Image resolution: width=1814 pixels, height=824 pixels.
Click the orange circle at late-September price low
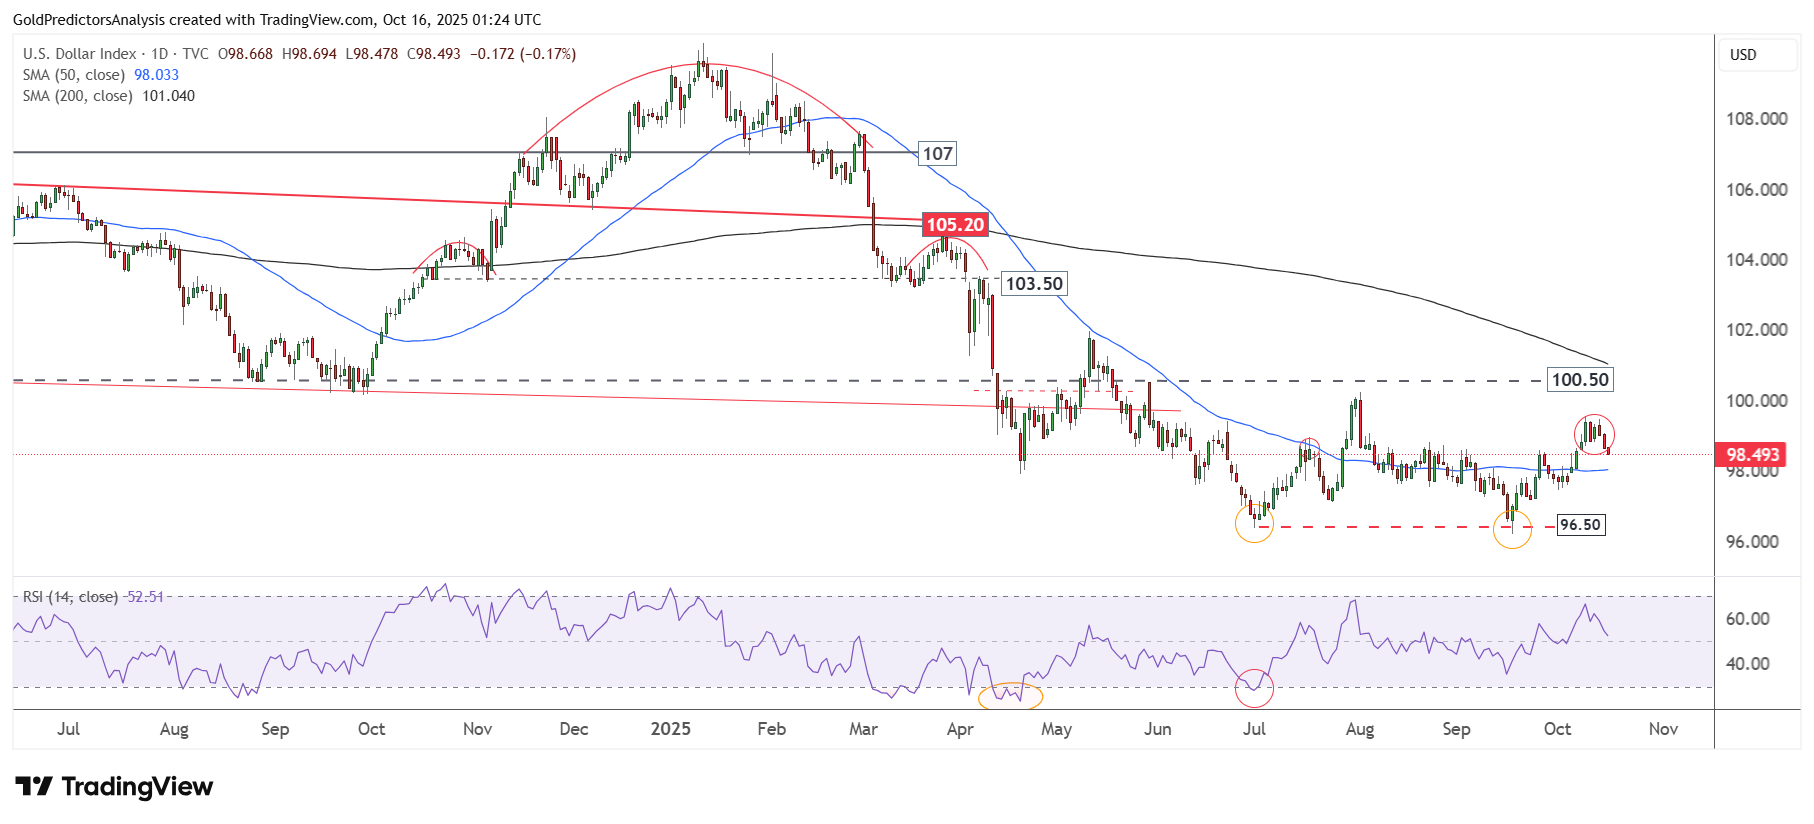(x=1512, y=529)
